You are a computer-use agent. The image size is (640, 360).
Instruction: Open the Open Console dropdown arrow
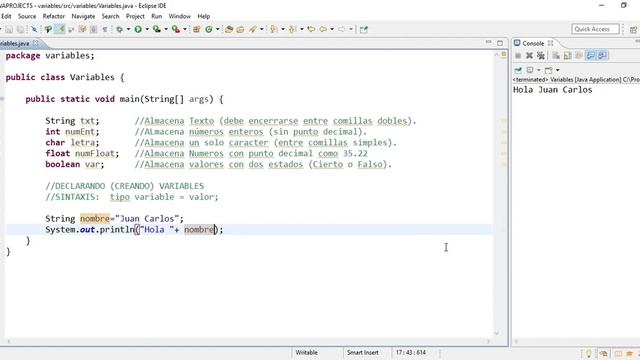tap(558, 70)
